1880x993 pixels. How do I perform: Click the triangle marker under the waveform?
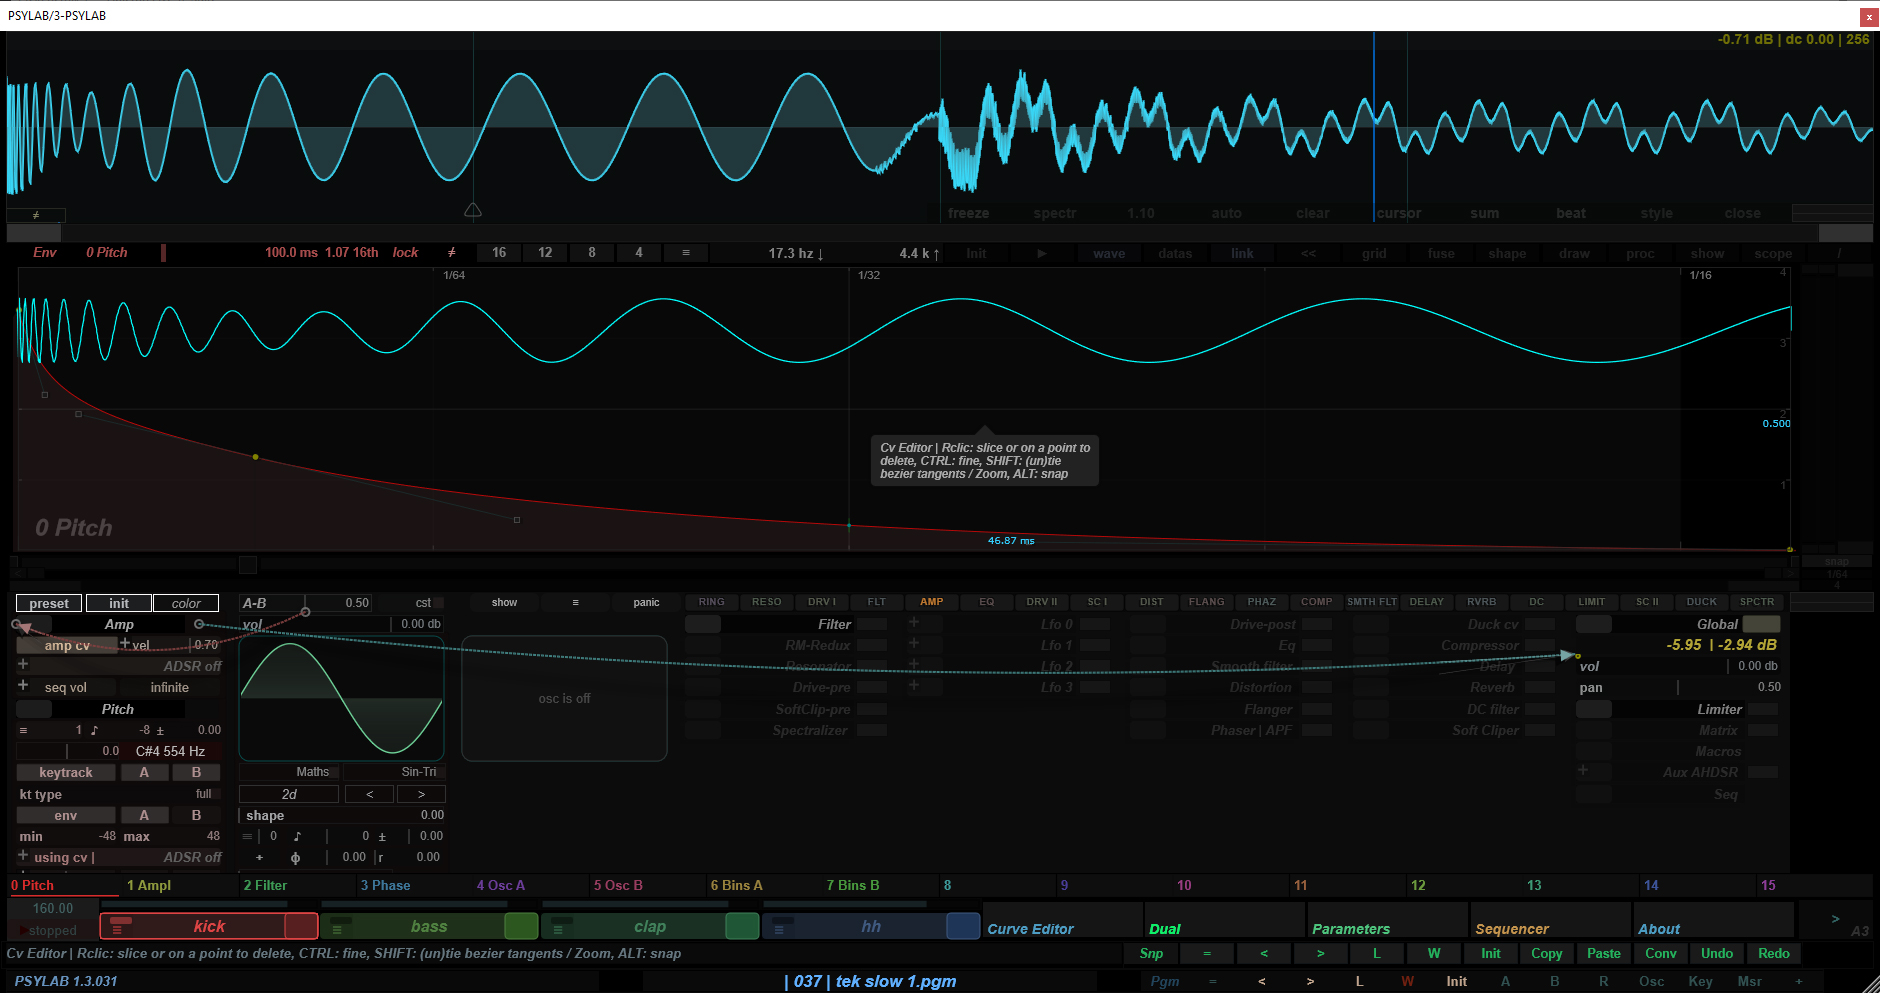pos(473,210)
